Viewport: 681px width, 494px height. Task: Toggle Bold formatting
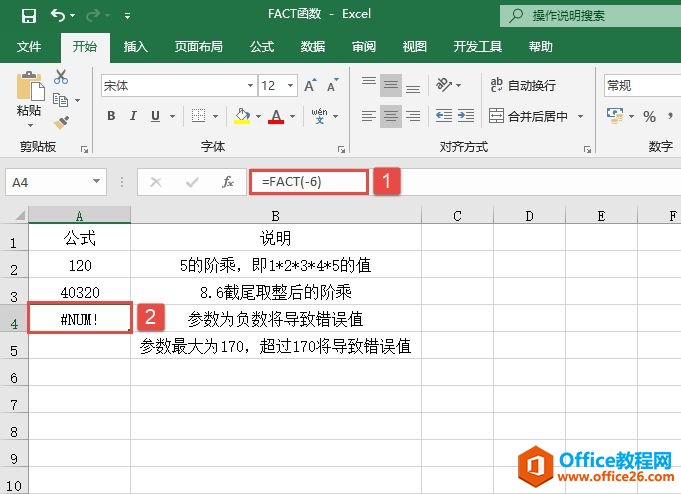[x=111, y=116]
